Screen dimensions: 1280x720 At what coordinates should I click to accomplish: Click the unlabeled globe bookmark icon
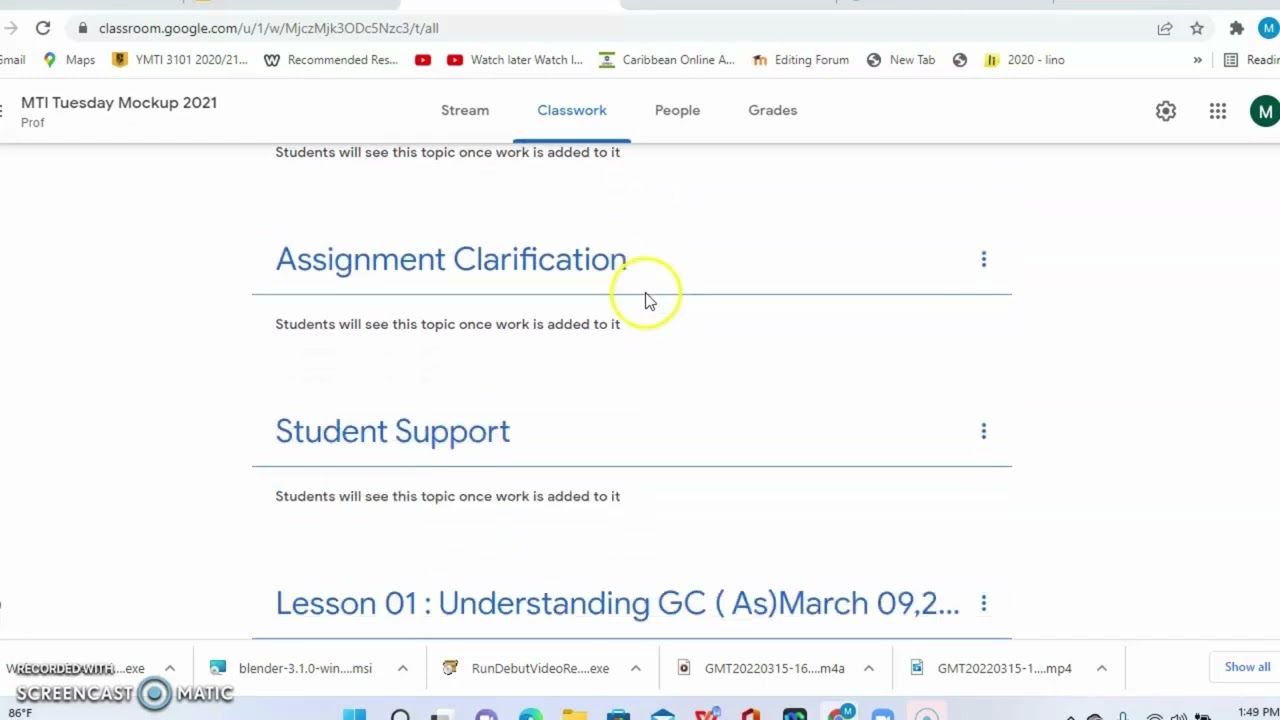coord(960,60)
